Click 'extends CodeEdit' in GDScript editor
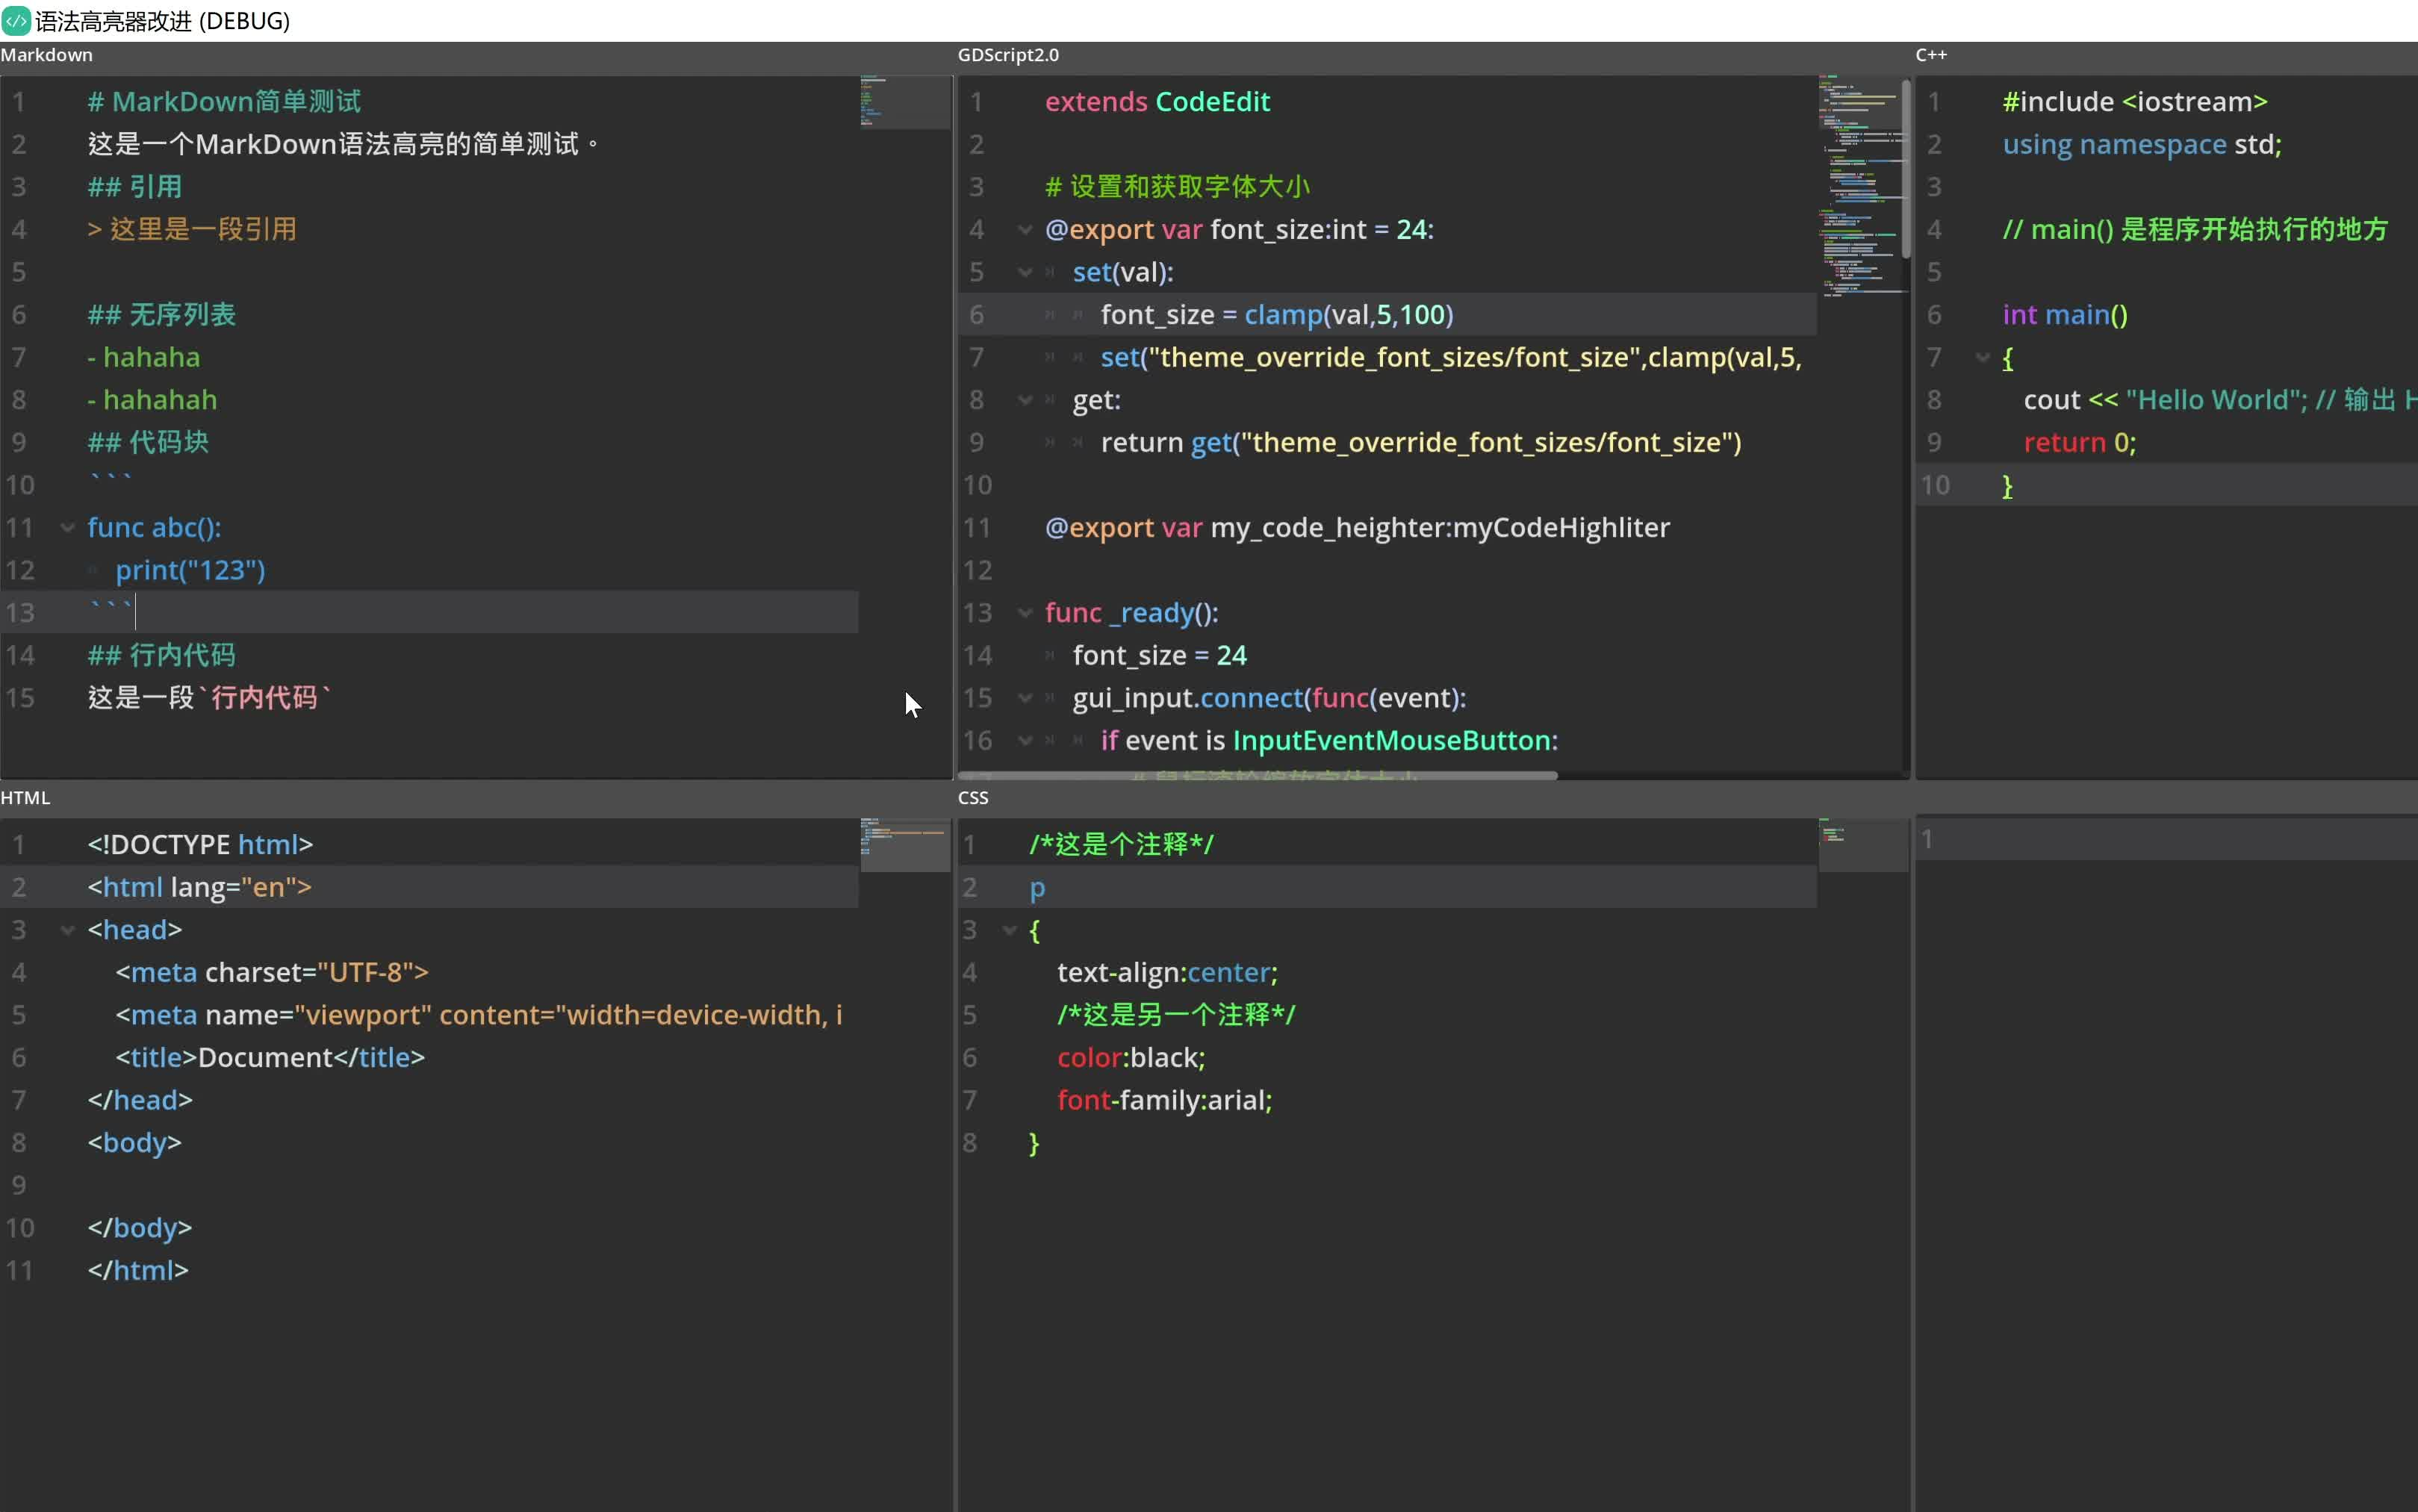Viewport: 2418px width, 1512px height. [x=1157, y=102]
